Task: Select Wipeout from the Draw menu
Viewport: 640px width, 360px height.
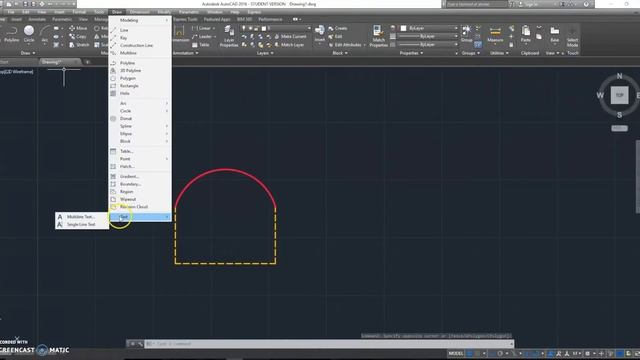Action: pyautogui.click(x=139, y=199)
